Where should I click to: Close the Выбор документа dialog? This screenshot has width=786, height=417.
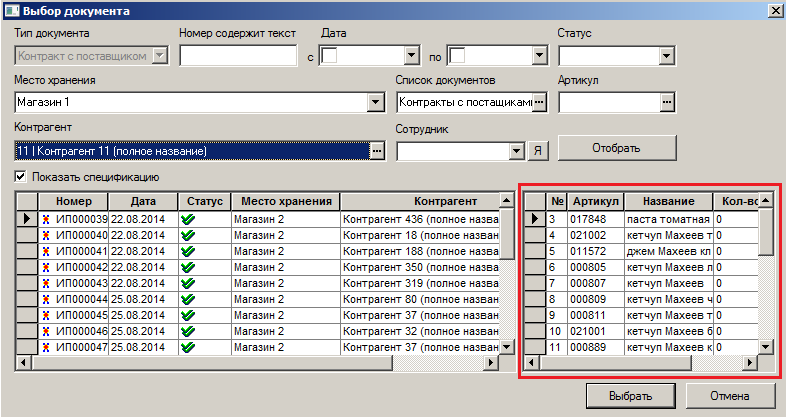click(x=775, y=11)
